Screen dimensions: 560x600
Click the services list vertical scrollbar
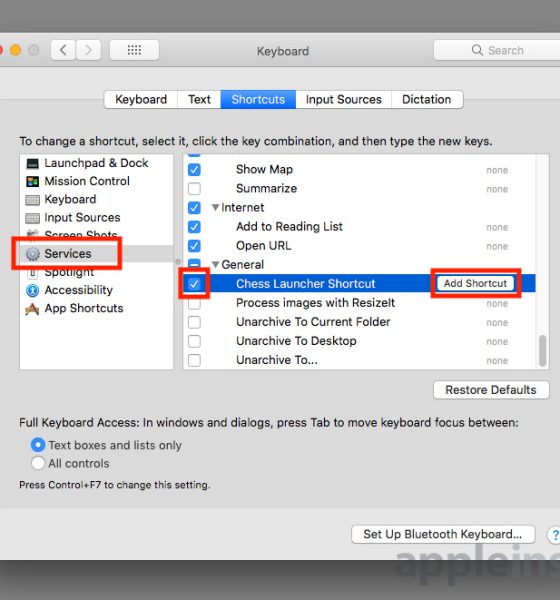coord(542,351)
